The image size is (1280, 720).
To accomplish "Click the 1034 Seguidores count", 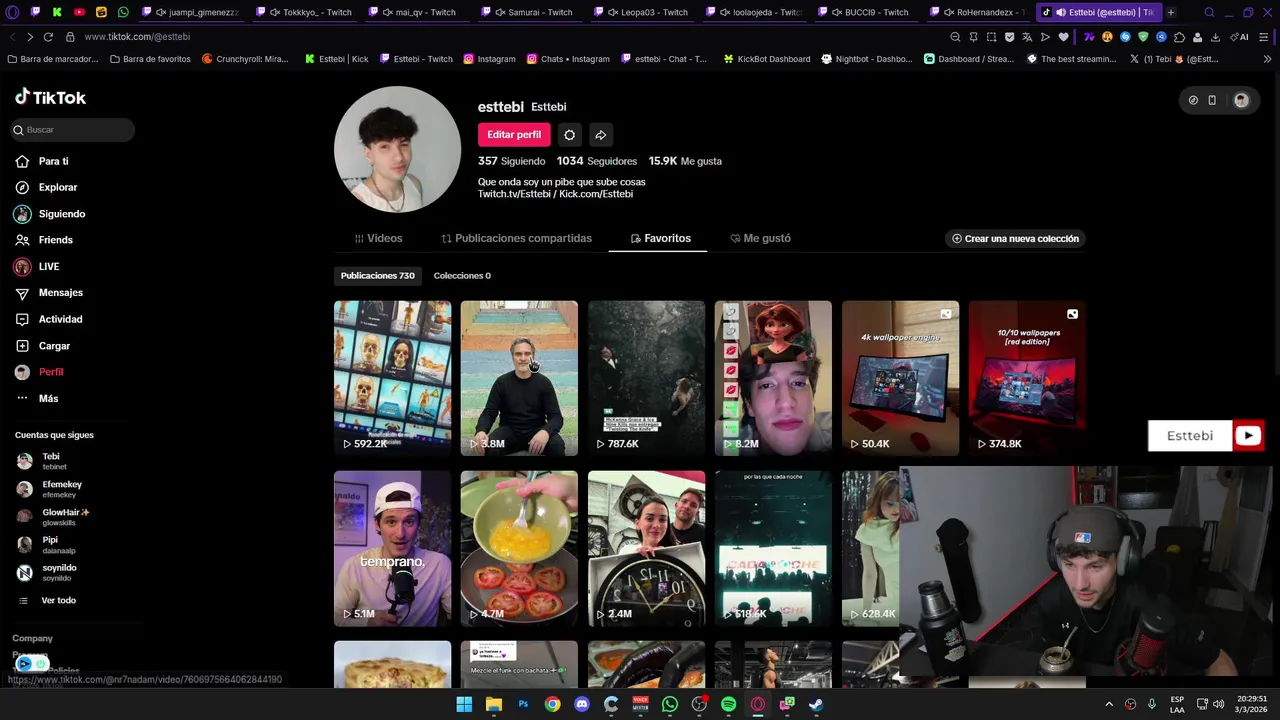I will [597, 161].
